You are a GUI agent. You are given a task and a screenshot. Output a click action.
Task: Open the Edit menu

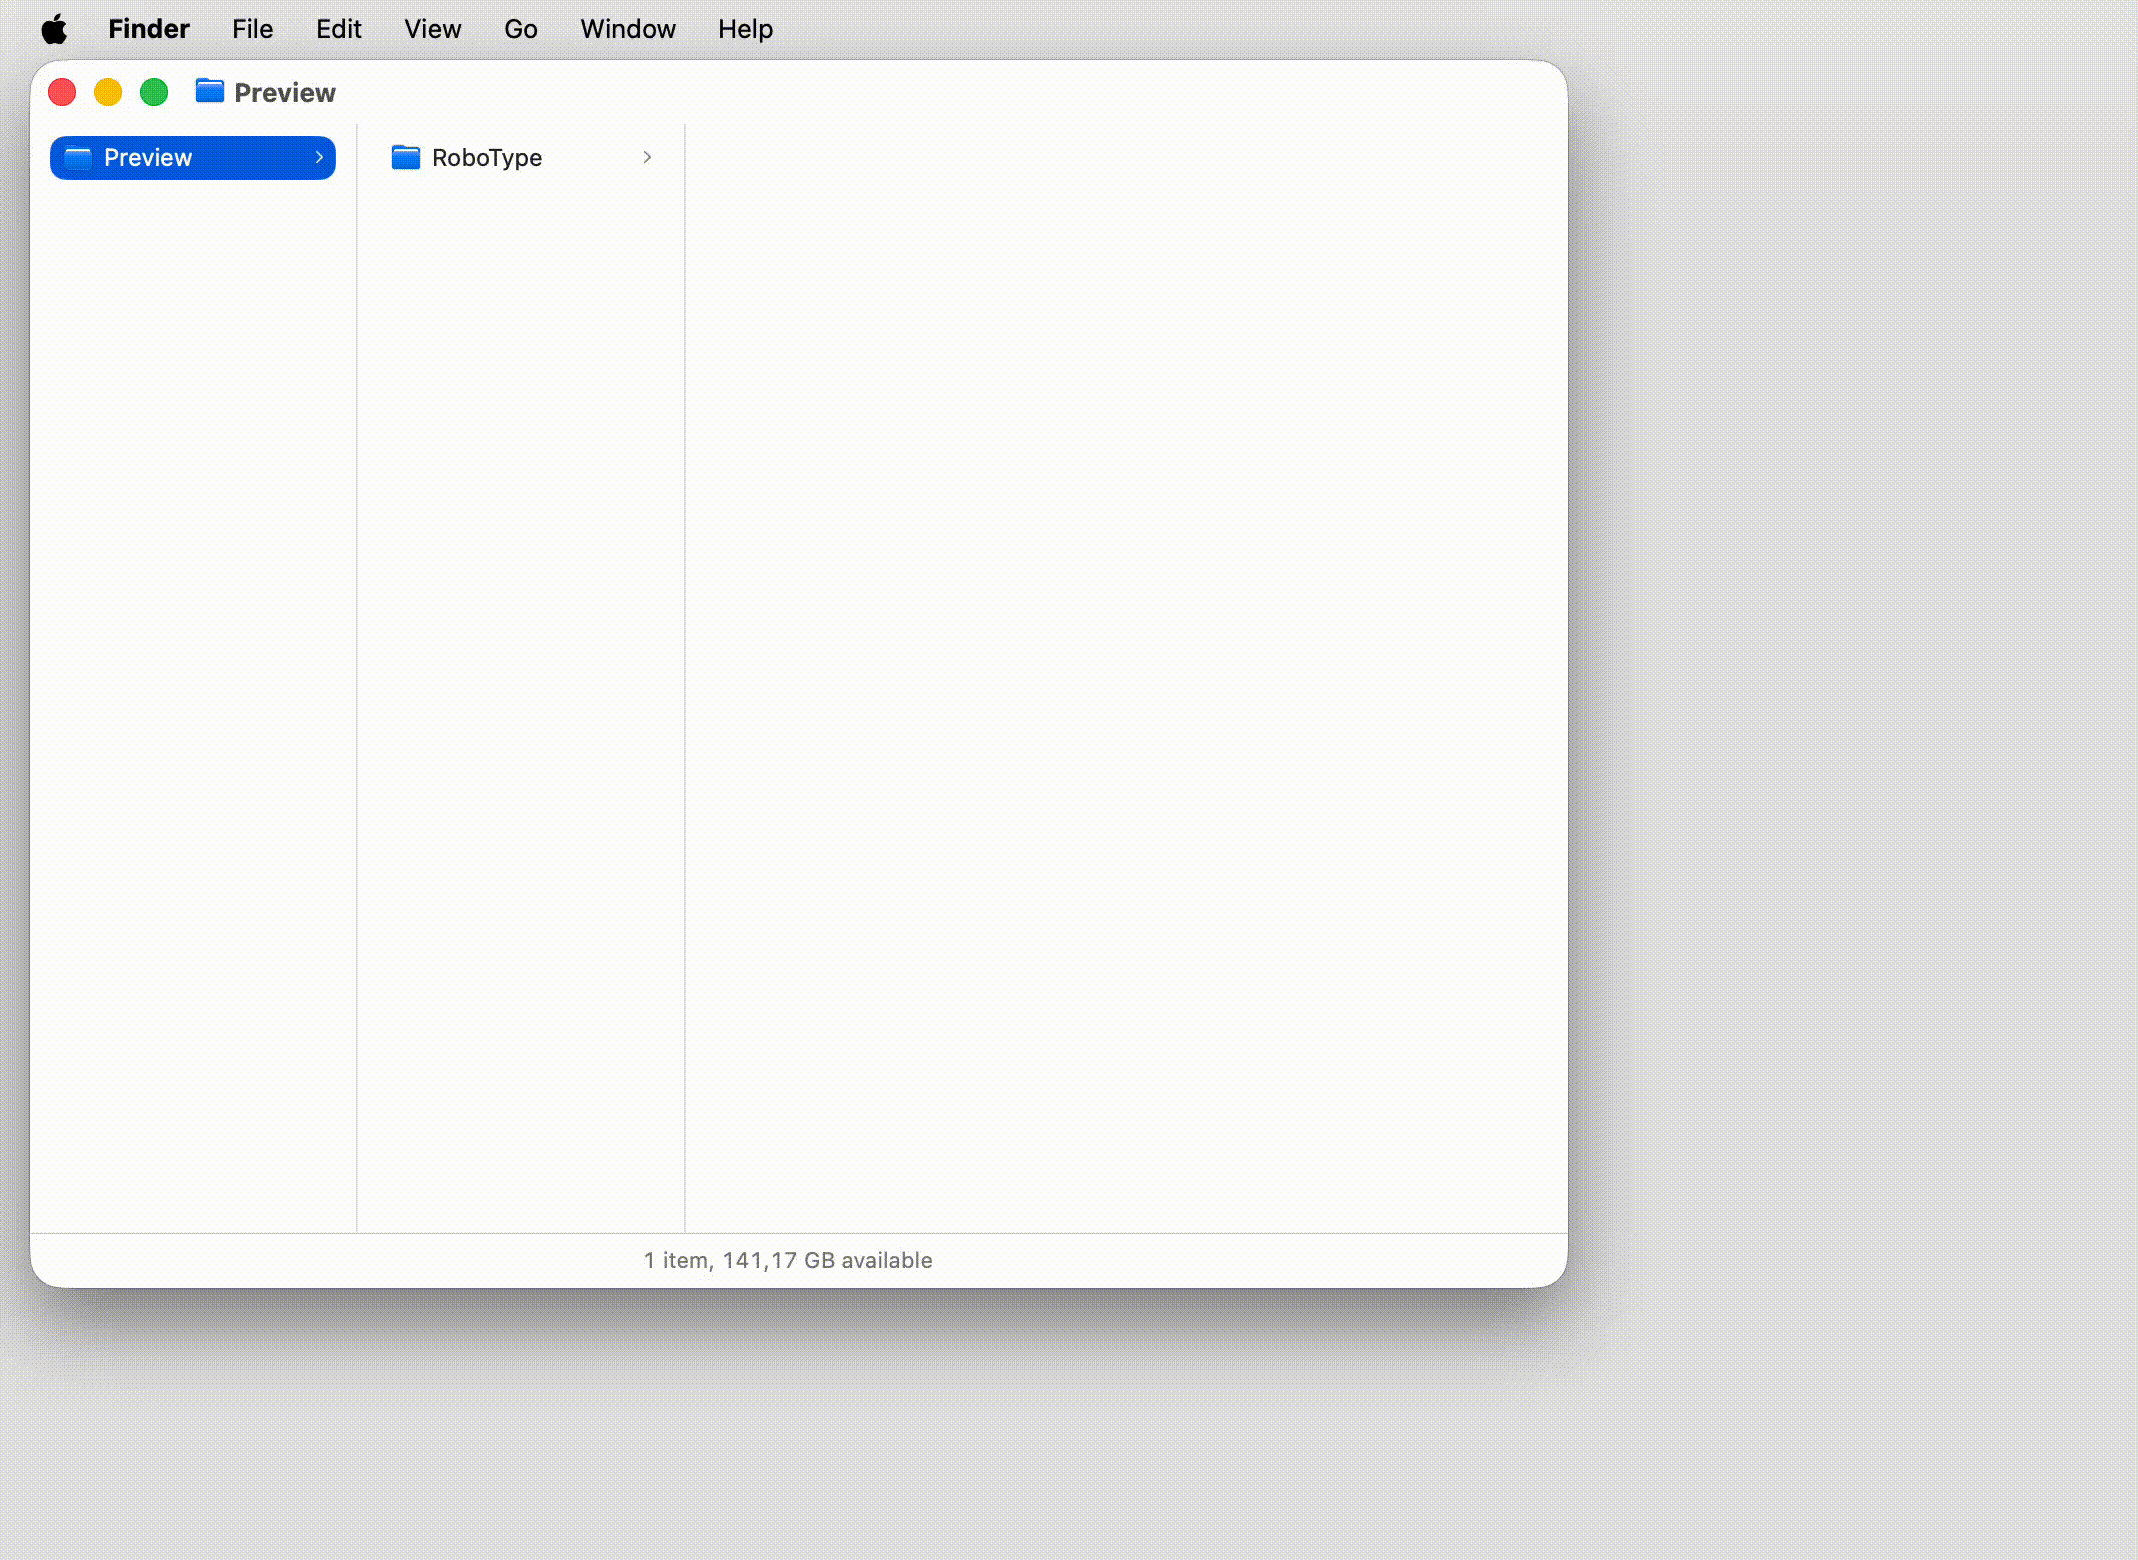click(x=338, y=30)
